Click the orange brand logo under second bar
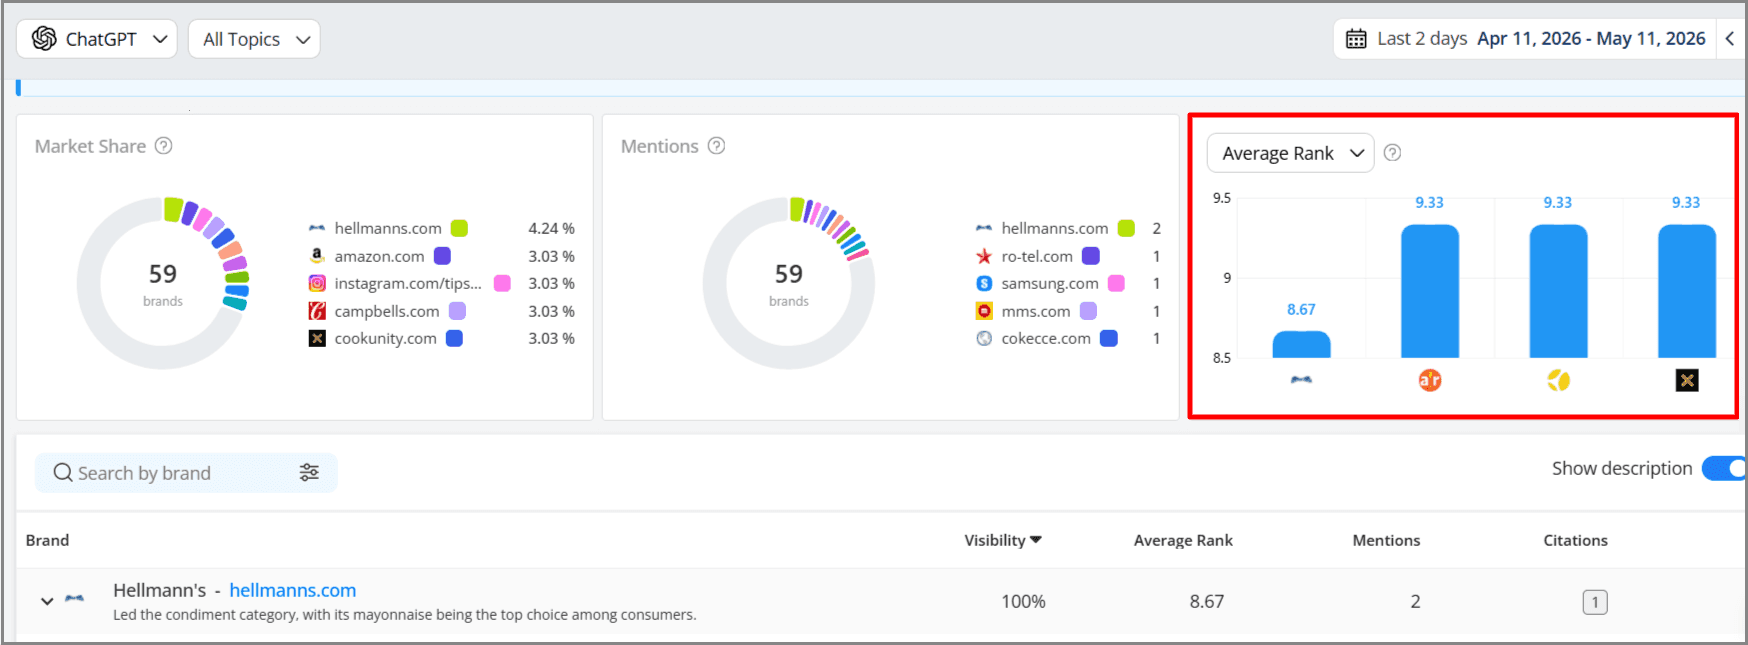 (x=1430, y=380)
